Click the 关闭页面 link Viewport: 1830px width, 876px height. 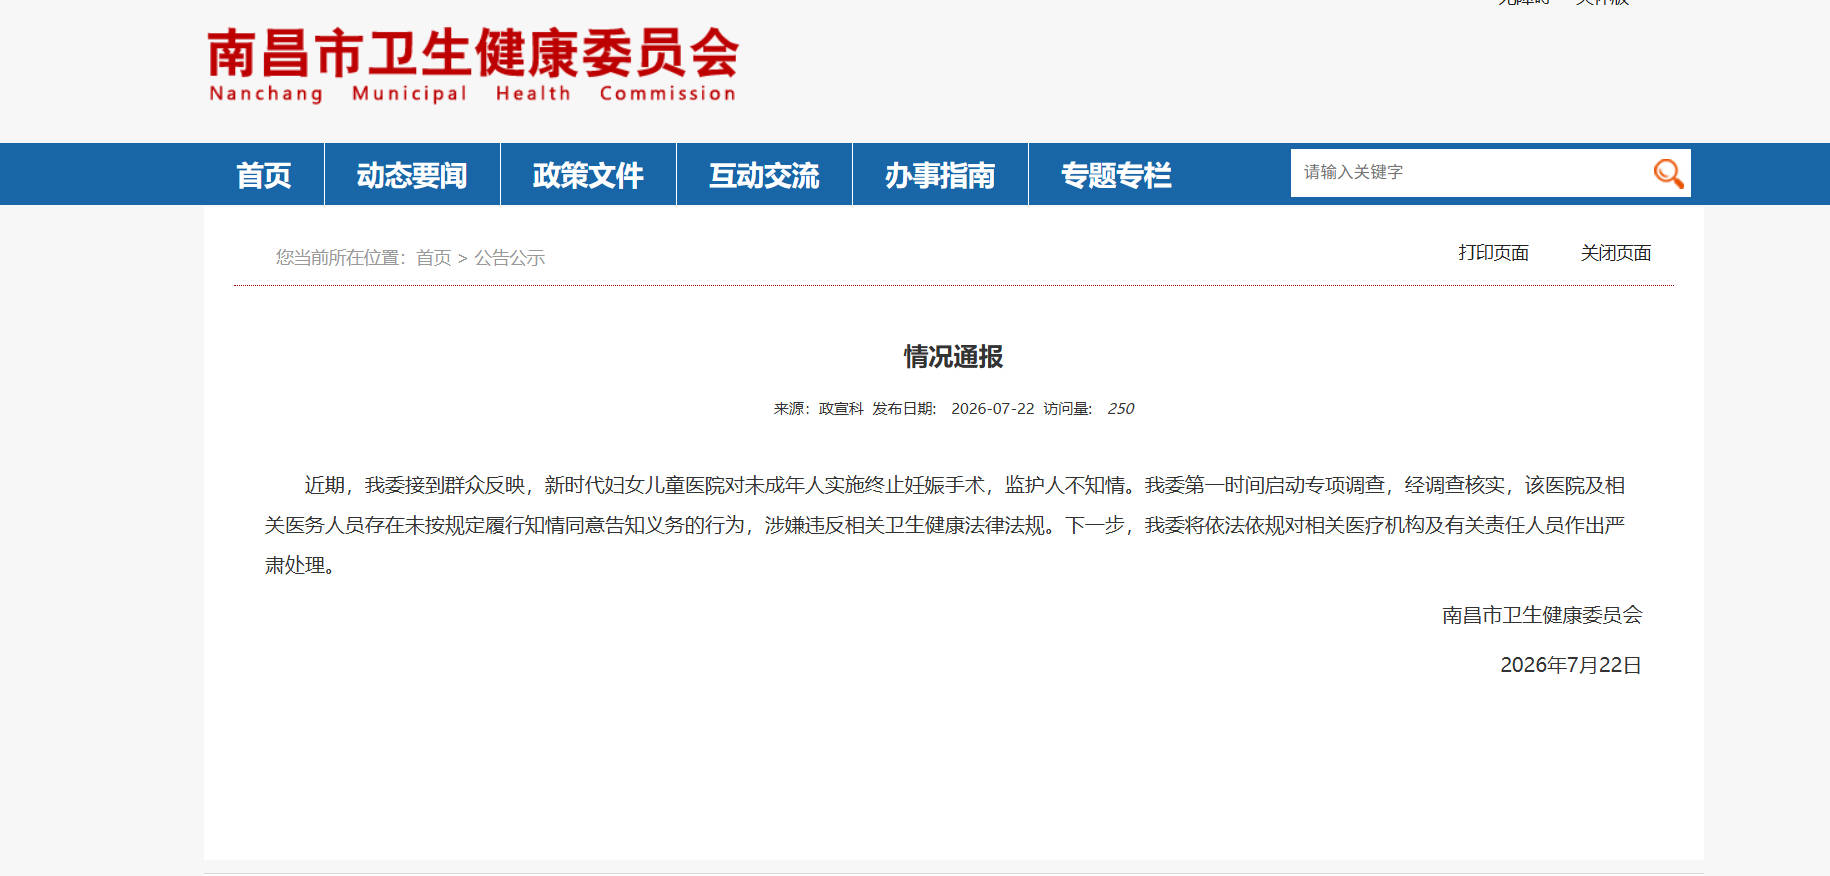[1615, 253]
